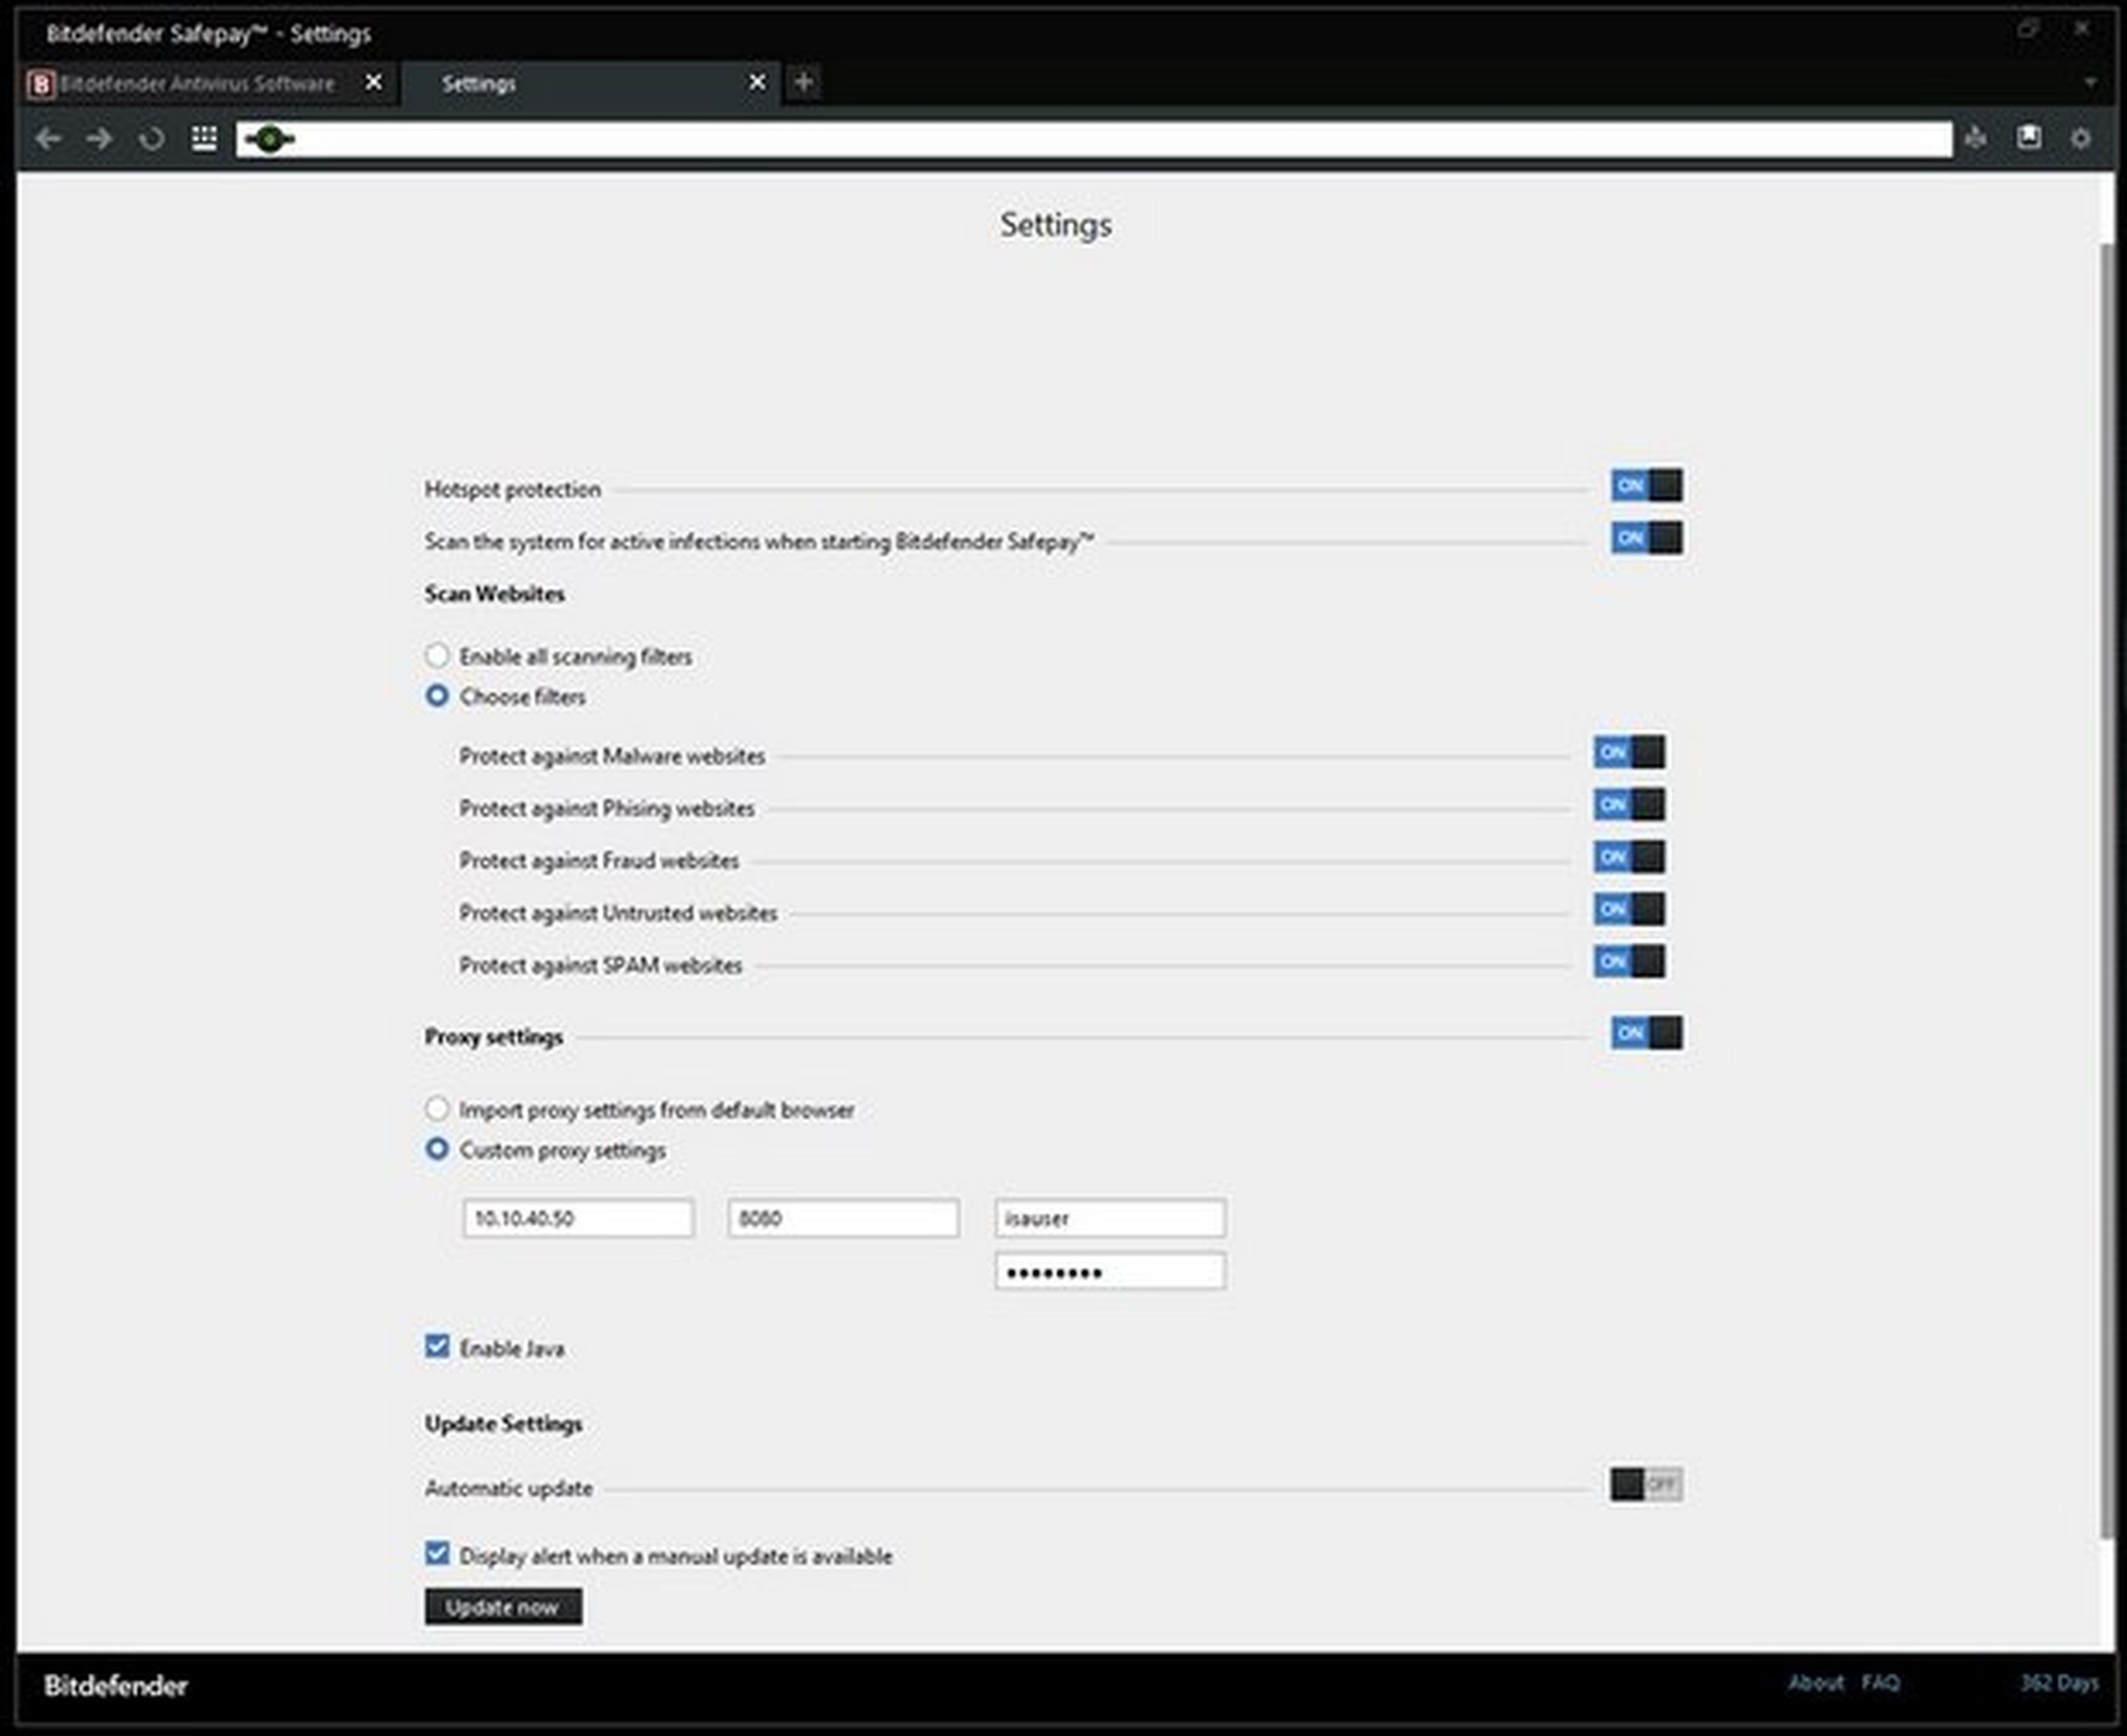Close the Bitdefender Antivirus Software tab
The height and width of the screenshot is (1736, 2127).
pyautogui.click(x=373, y=82)
